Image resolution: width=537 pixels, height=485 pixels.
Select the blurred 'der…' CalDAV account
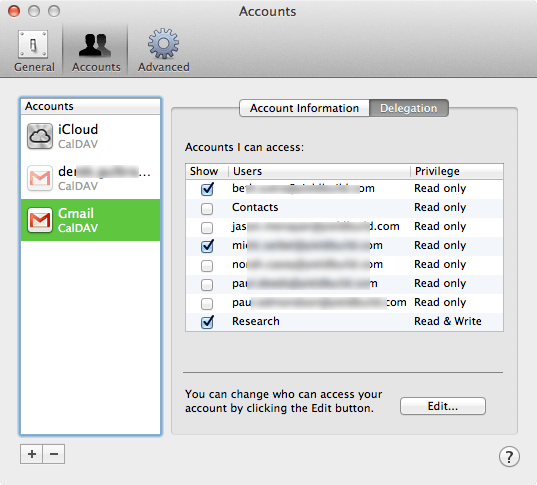[90, 178]
